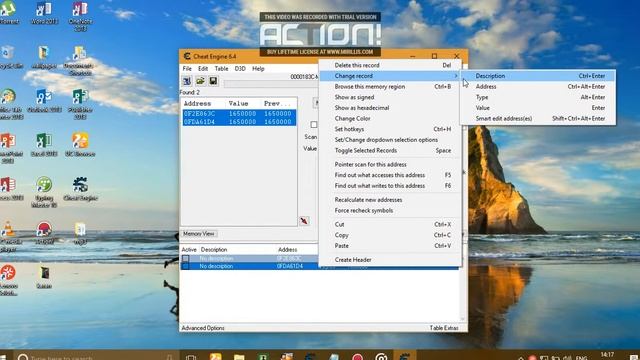640x360 pixels.
Task: Select Description in Change record submenu
Action: point(538,76)
